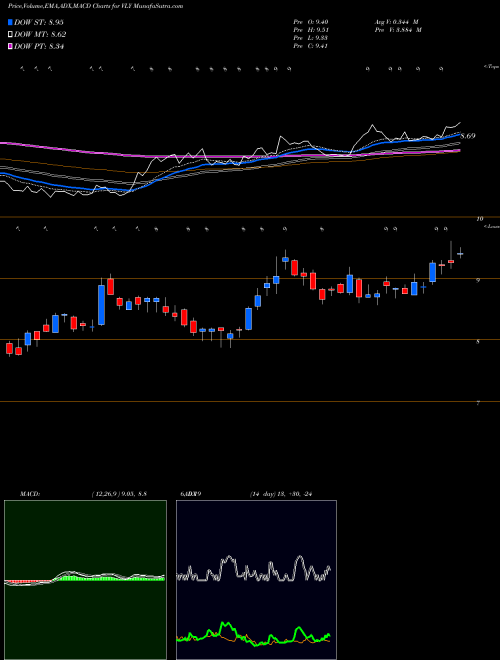This screenshot has height=660, width=500.
Task: Click the 'Pre C: 9.41' close value
Action: [x=311, y=46]
